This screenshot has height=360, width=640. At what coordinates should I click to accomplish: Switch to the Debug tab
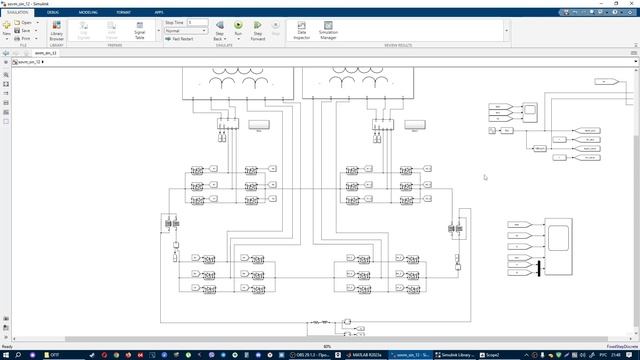53,12
